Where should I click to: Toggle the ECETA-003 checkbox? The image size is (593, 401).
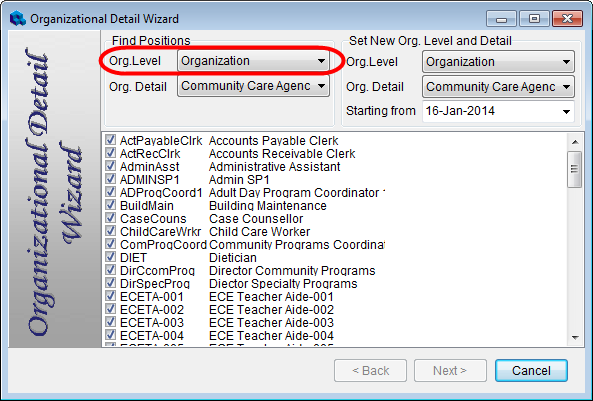[110, 322]
